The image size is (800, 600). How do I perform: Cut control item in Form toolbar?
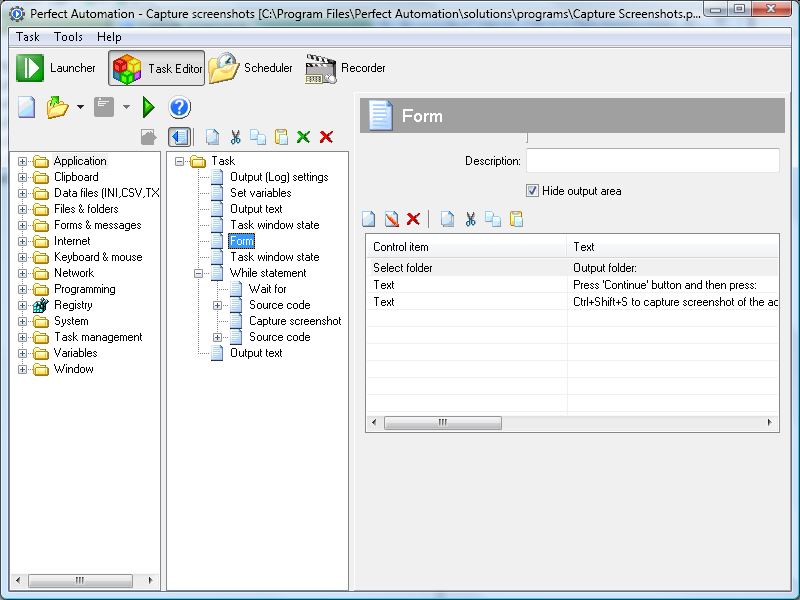(470, 219)
